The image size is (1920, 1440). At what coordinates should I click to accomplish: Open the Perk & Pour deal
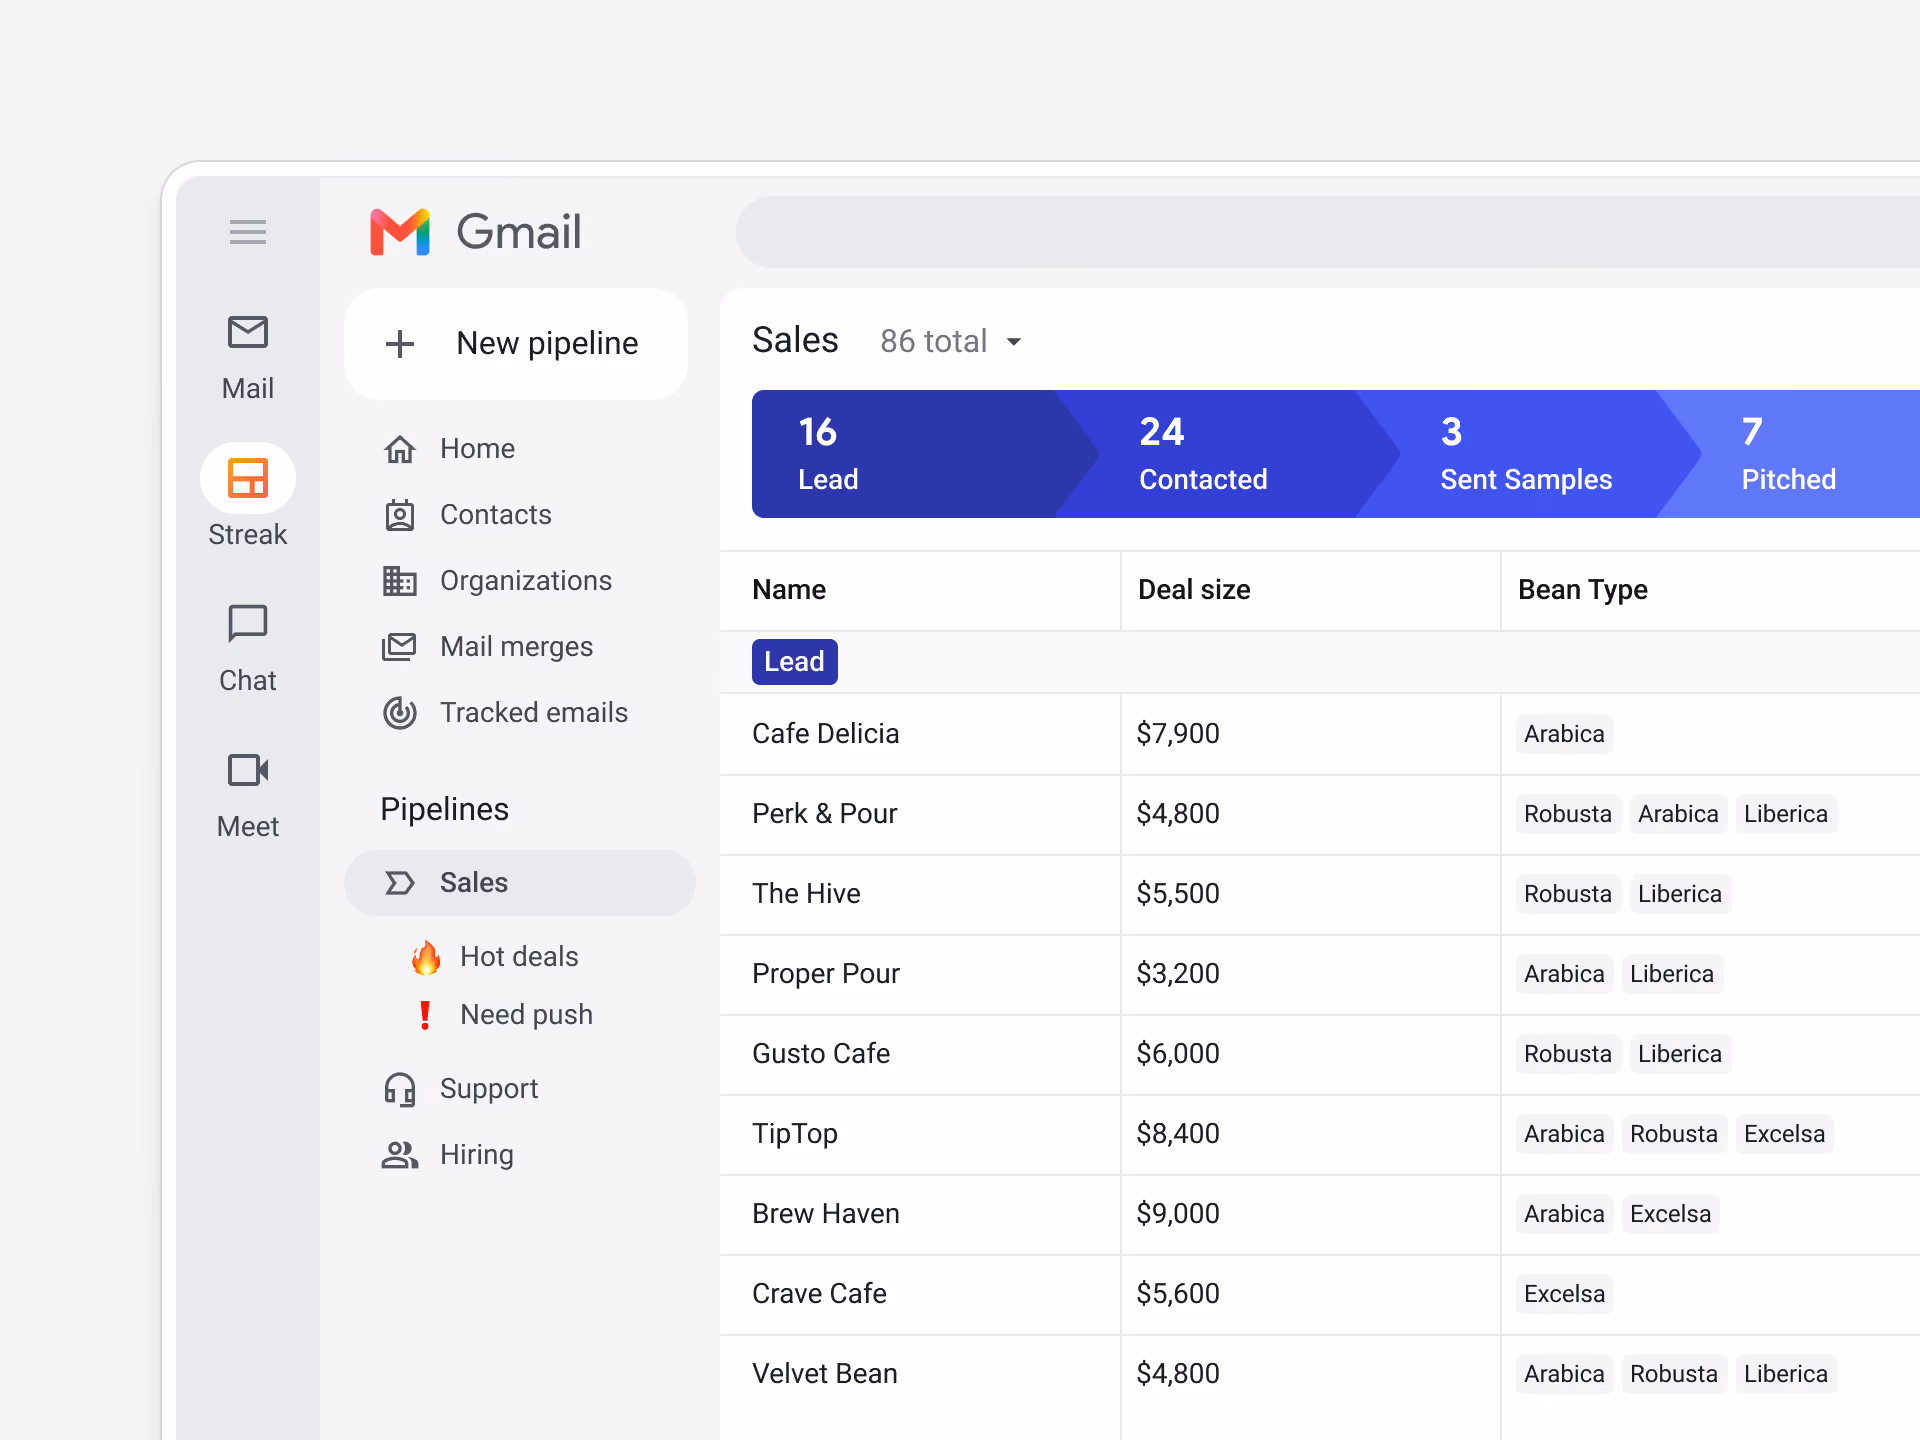[x=825, y=814]
